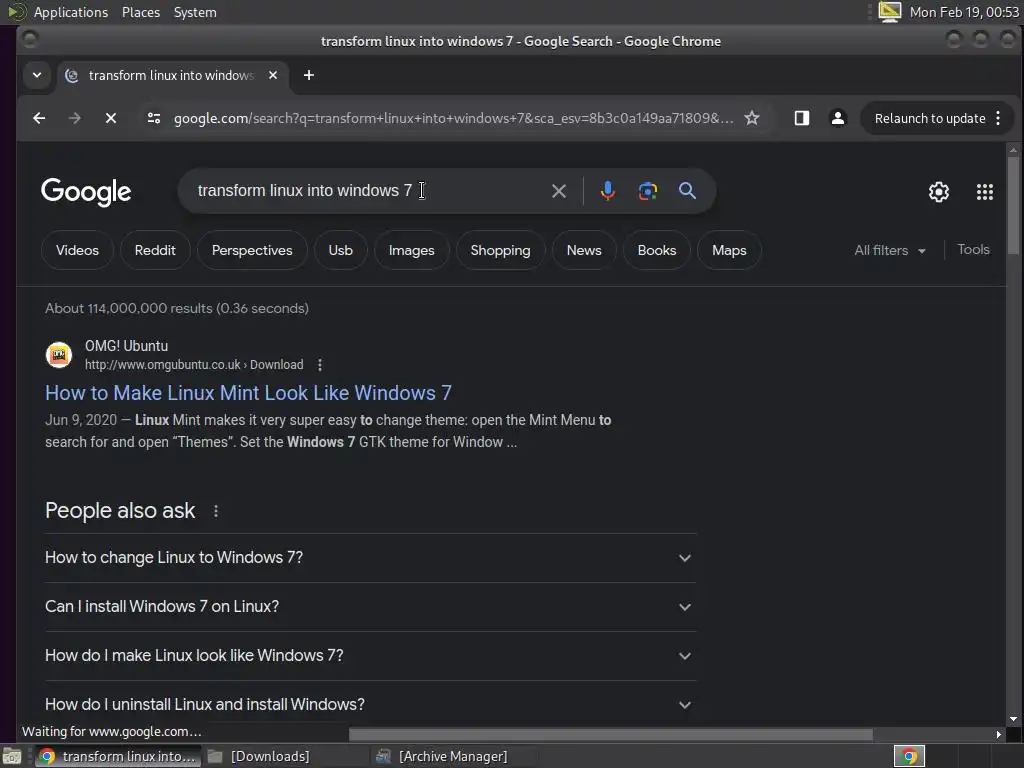Viewport: 1024px width, 768px height.
Task: Switch to News results
Action: [x=584, y=251]
